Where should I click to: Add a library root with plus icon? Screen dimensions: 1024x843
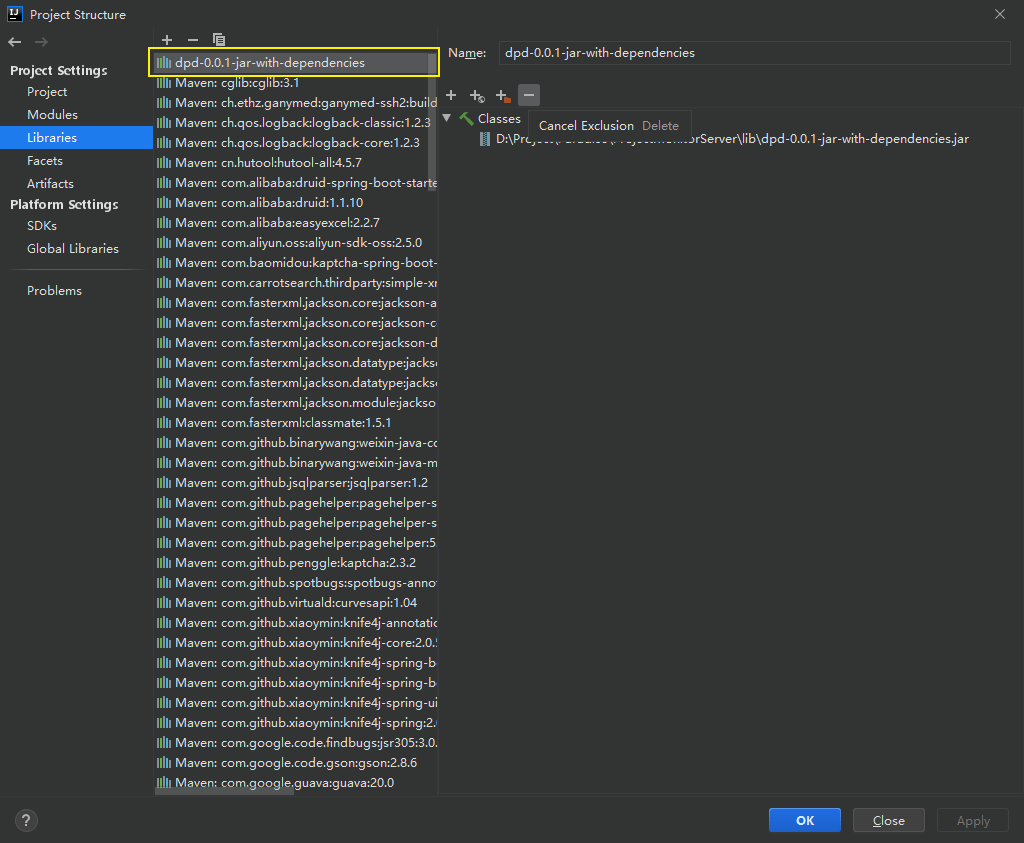pyautogui.click(x=451, y=95)
